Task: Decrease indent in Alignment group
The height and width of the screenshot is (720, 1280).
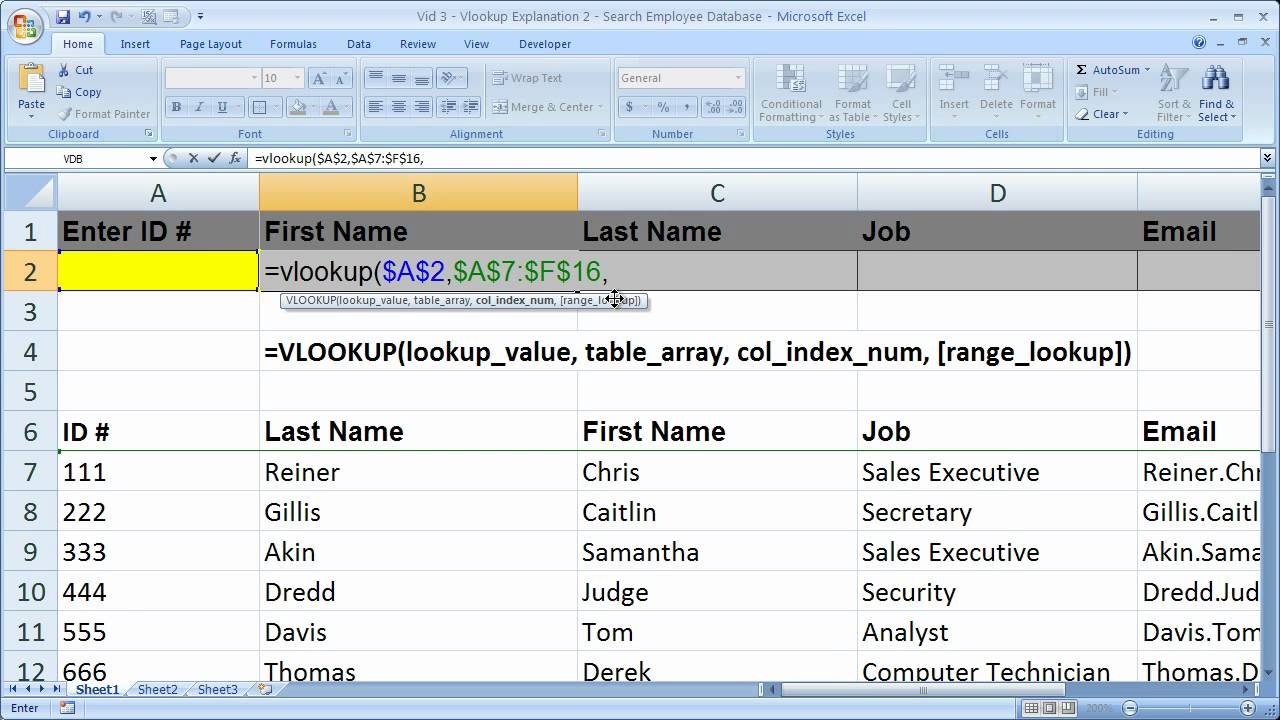Action: tap(449, 107)
